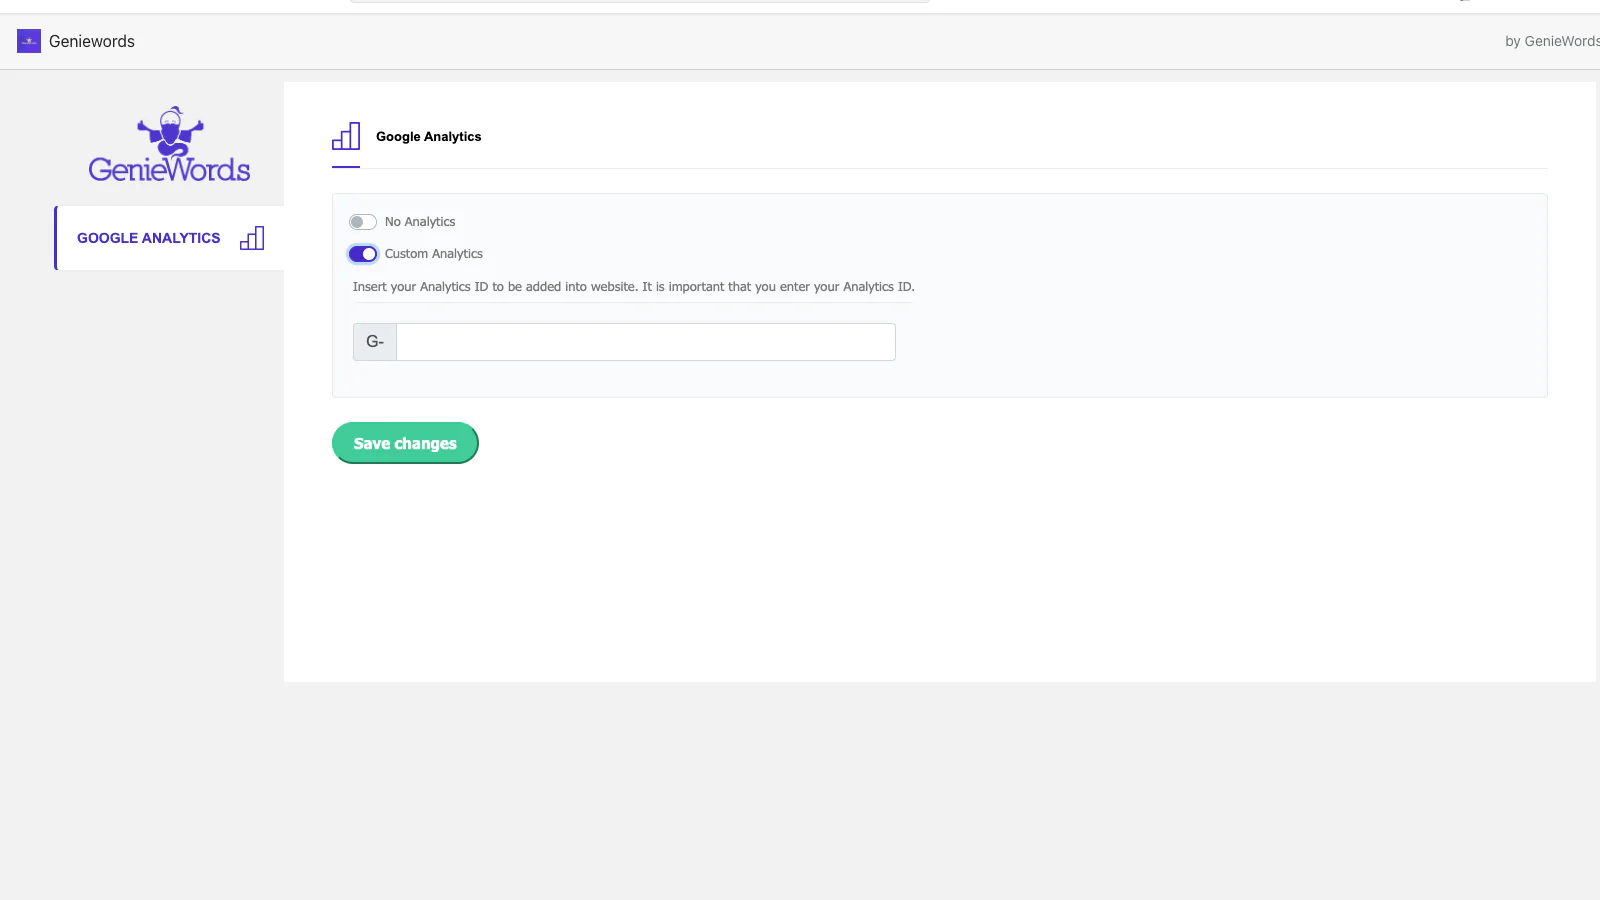The image size is (1600, 900).
Task: Disable the Custom Analytics toggle
Action: [363, 254]
